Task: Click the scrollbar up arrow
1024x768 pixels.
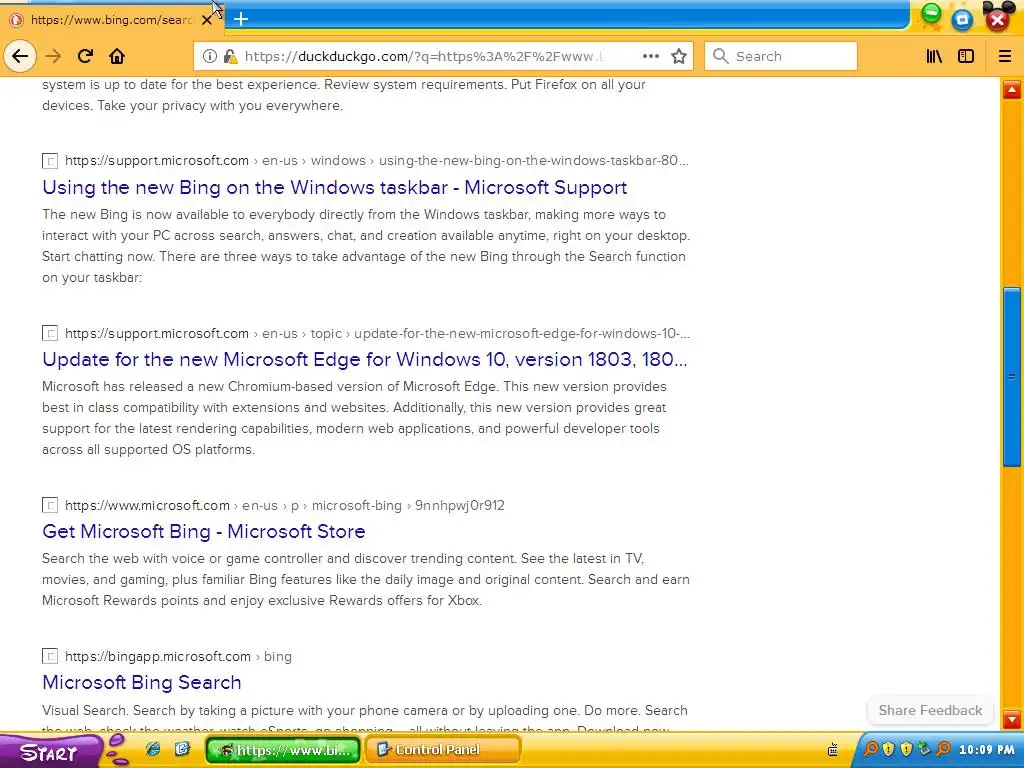Action: [1012, 89]
